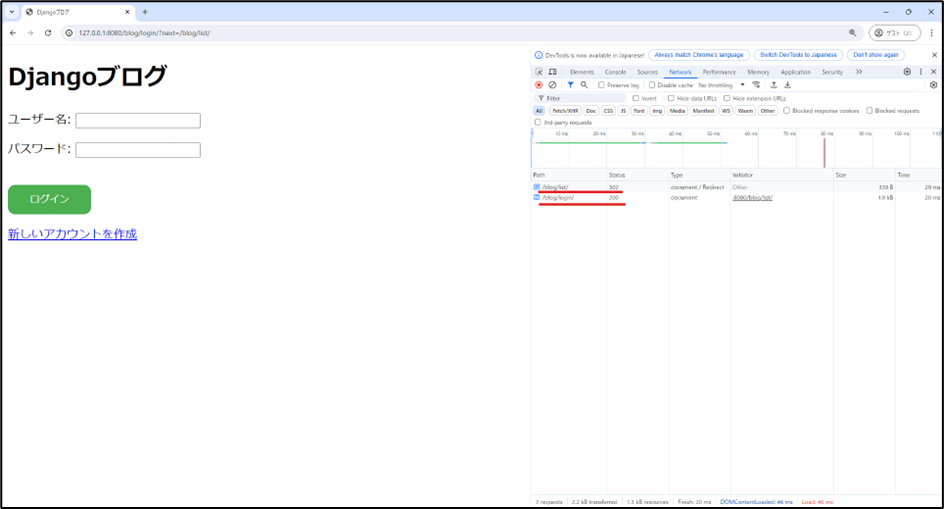Check Blocked response cookies checkbox
Image resolution: width=944 pixels, height=509 pixels.
pyautogui.click(x=786, y=111)
